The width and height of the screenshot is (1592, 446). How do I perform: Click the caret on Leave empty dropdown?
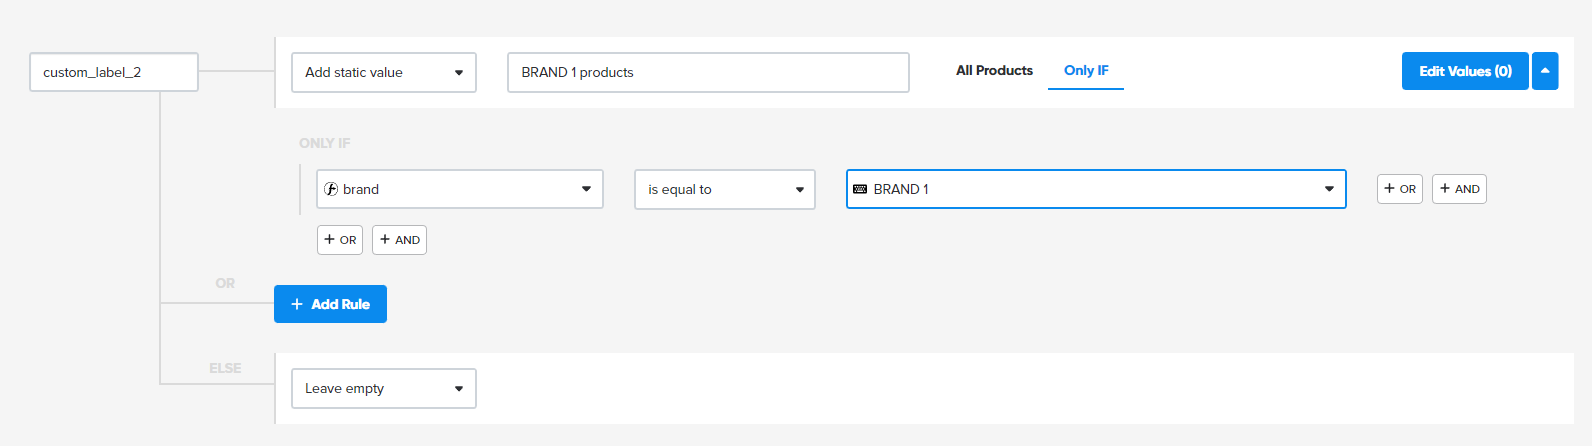pyautogui.click(x=459, y=389)
